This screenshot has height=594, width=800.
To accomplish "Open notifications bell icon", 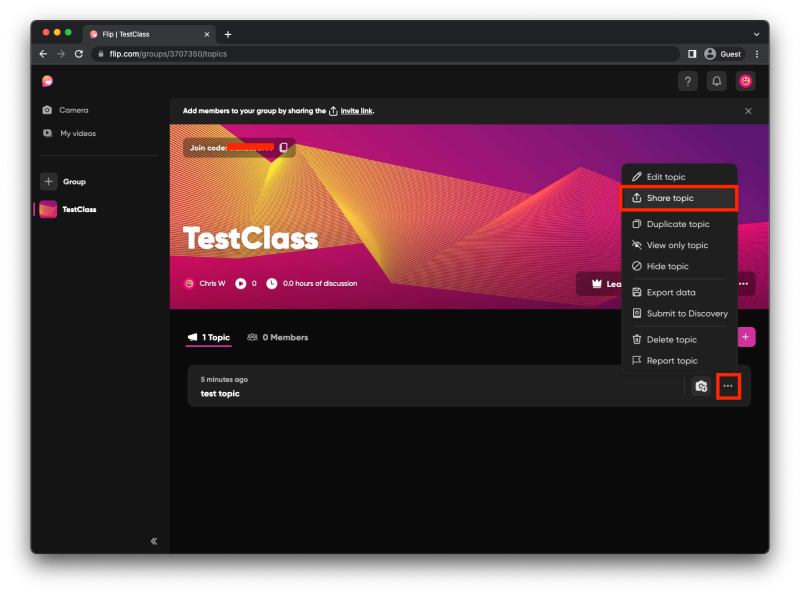I will coord(716,82).
